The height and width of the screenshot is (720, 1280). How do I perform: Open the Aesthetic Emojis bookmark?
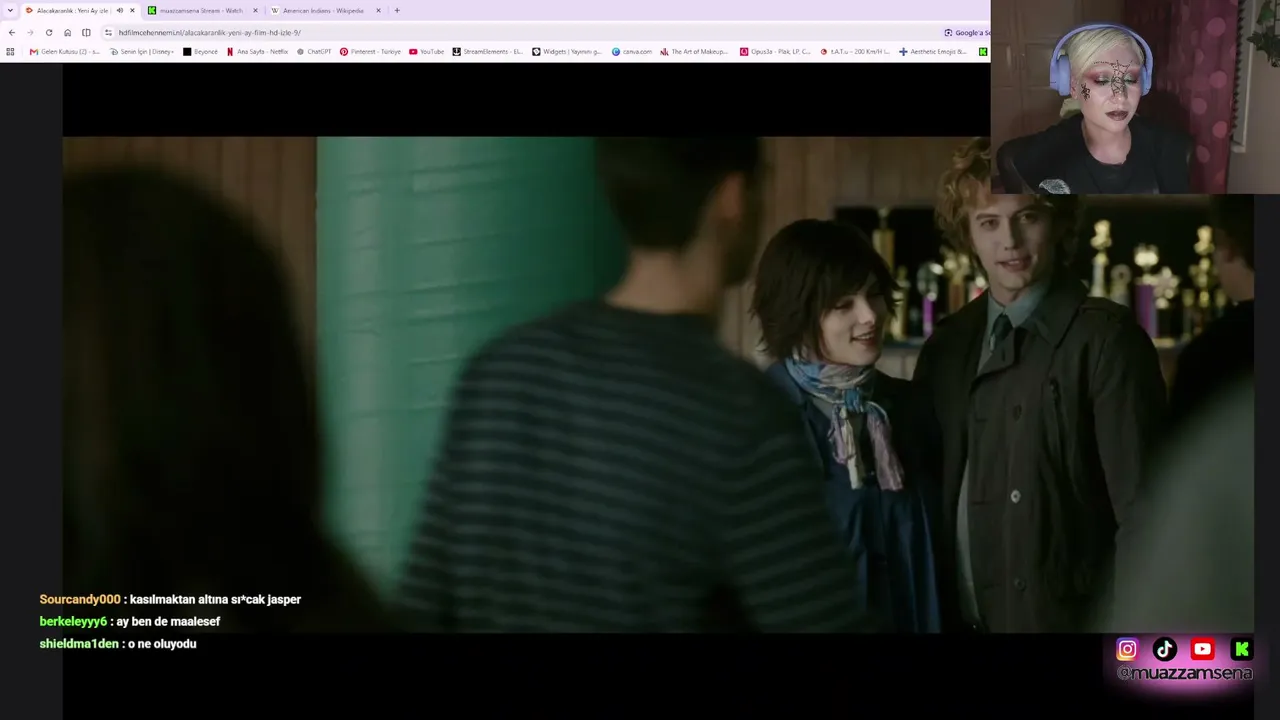tap(933, 52)
